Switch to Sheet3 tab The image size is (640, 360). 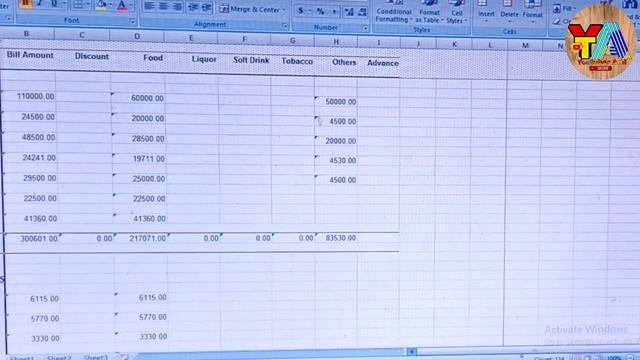click(x=96, y=358)
